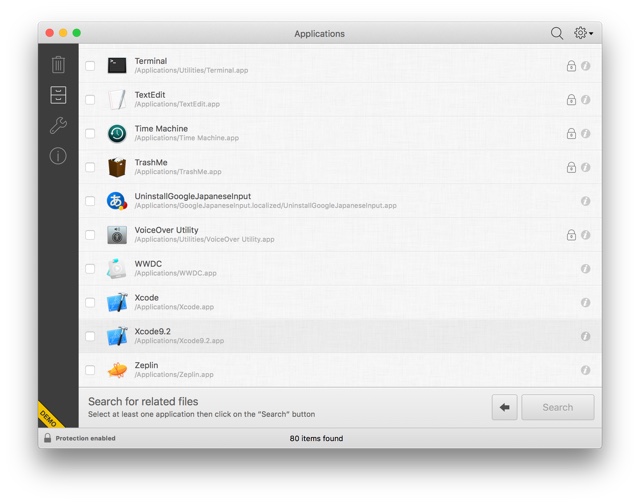Image resolution: width=640 pixels, height=503 pixels.
Task: Click the Xcode9.2 app icon
Action: 117,336
